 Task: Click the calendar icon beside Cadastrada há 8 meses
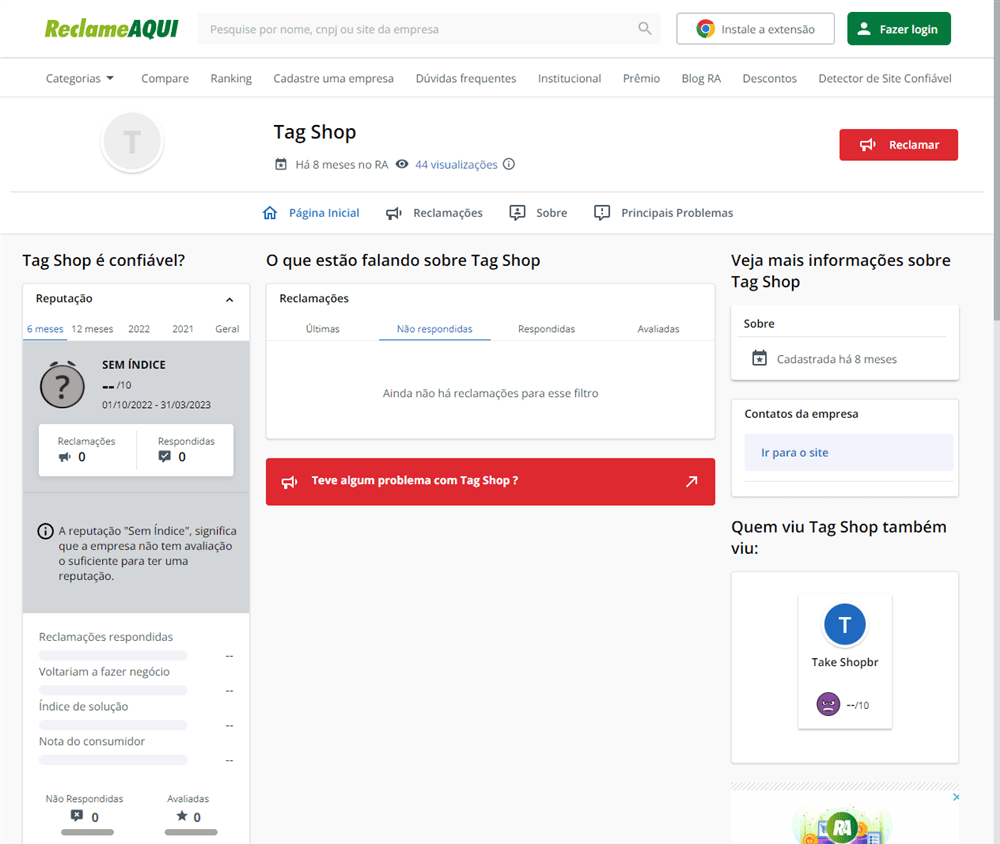coord(760,359)
